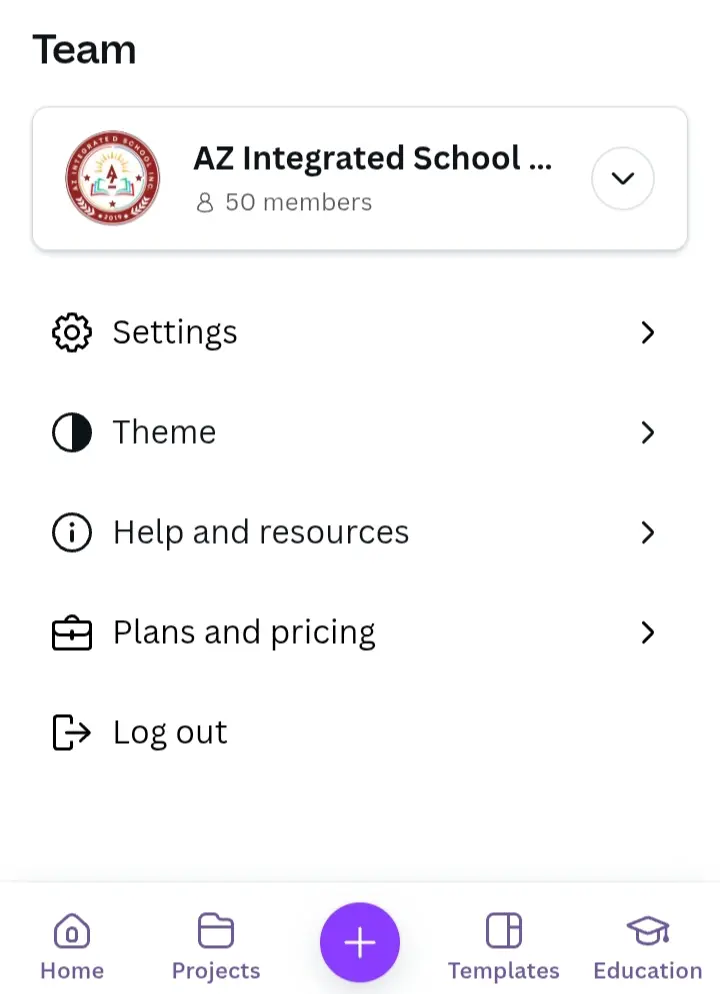Image resolution: width=720 pixels, height=994 pixels.
Task: Click the Log out arrow icon
Action: [x=72, y=732]
